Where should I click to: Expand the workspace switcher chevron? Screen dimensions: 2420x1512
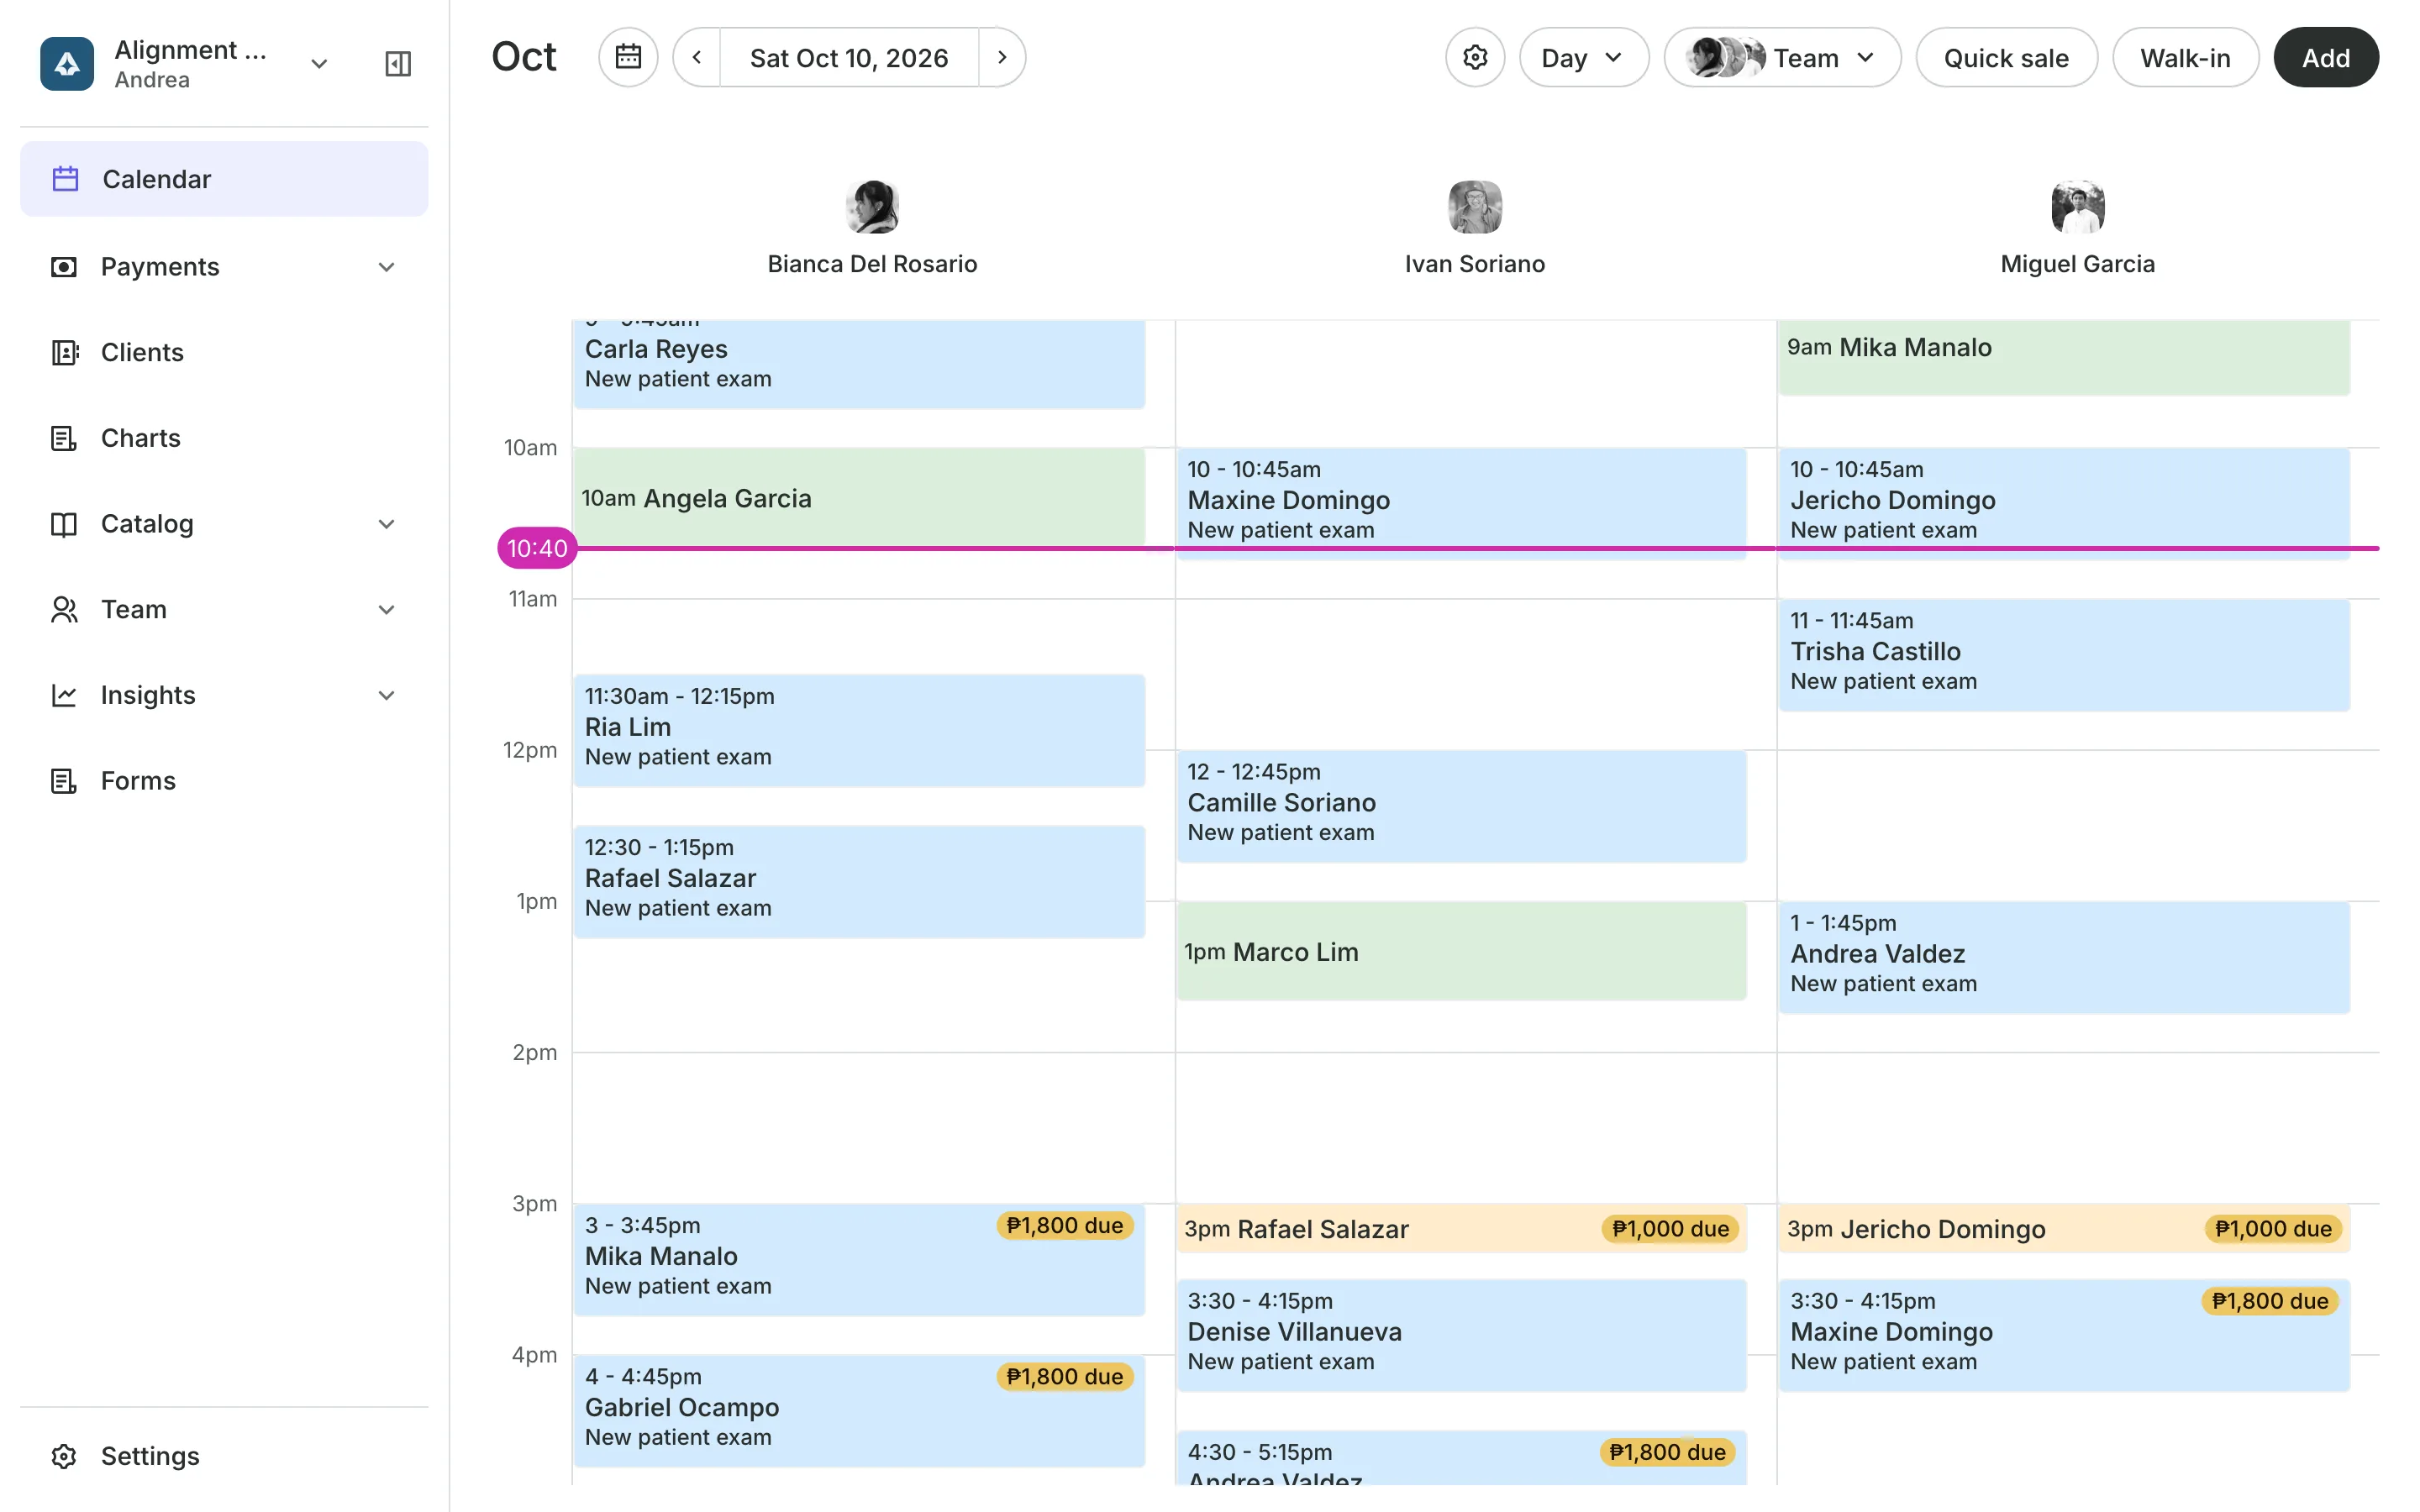click(319, 64)
